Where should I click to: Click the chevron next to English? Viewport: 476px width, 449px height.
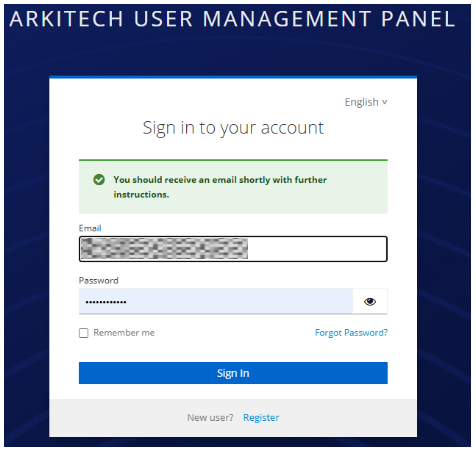point(385,102)
